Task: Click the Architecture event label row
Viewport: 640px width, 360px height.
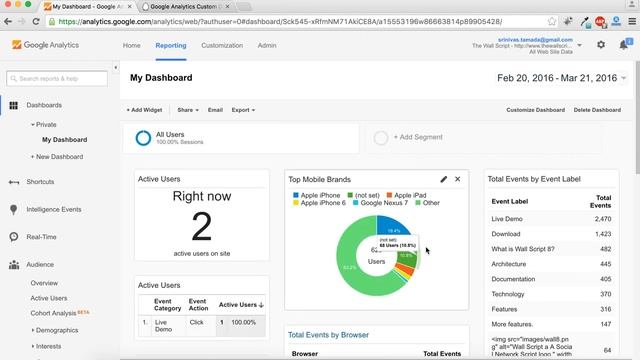Action: (x=551, y=264)
